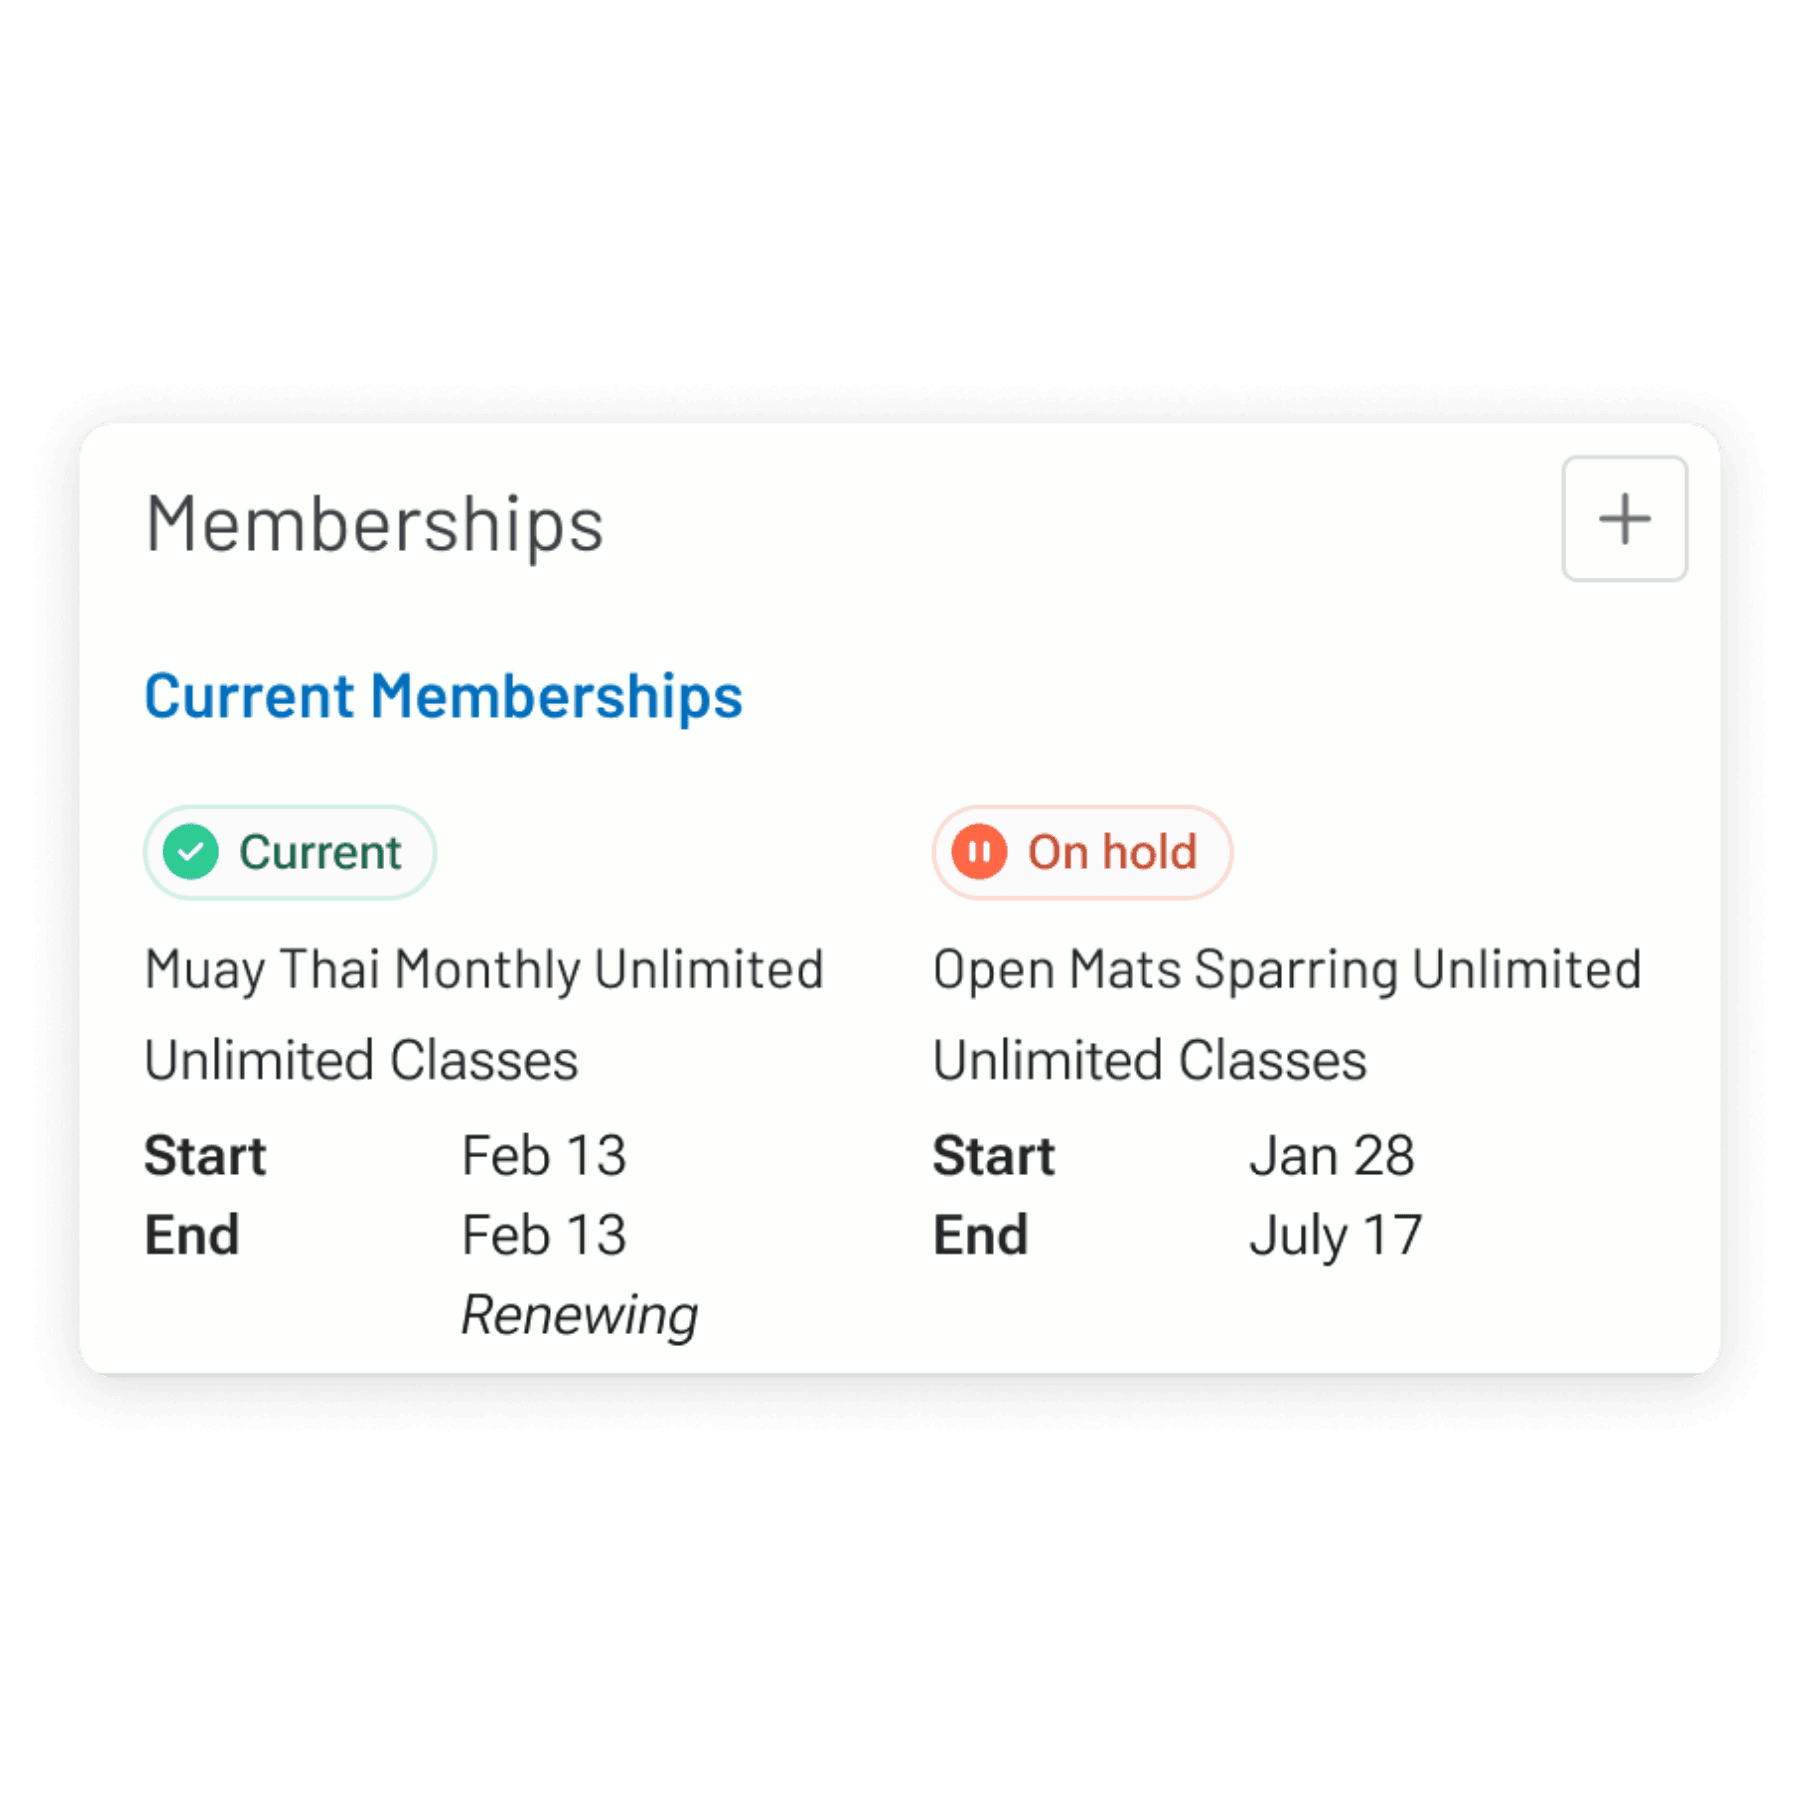This screenshot has height=1800, width=1800.
Task: Open Open Mats Sparring Unlimited membership
Action: (x=1287, y=969)
